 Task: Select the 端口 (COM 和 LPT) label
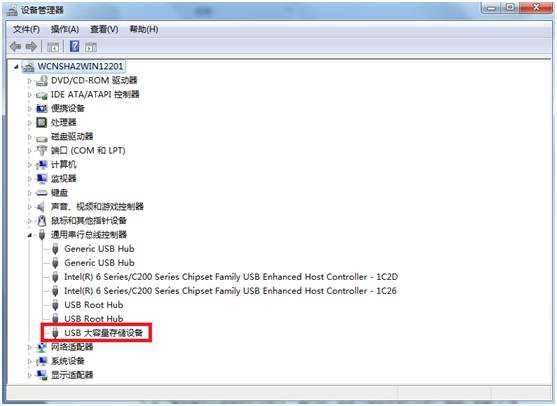coord(88,151)
